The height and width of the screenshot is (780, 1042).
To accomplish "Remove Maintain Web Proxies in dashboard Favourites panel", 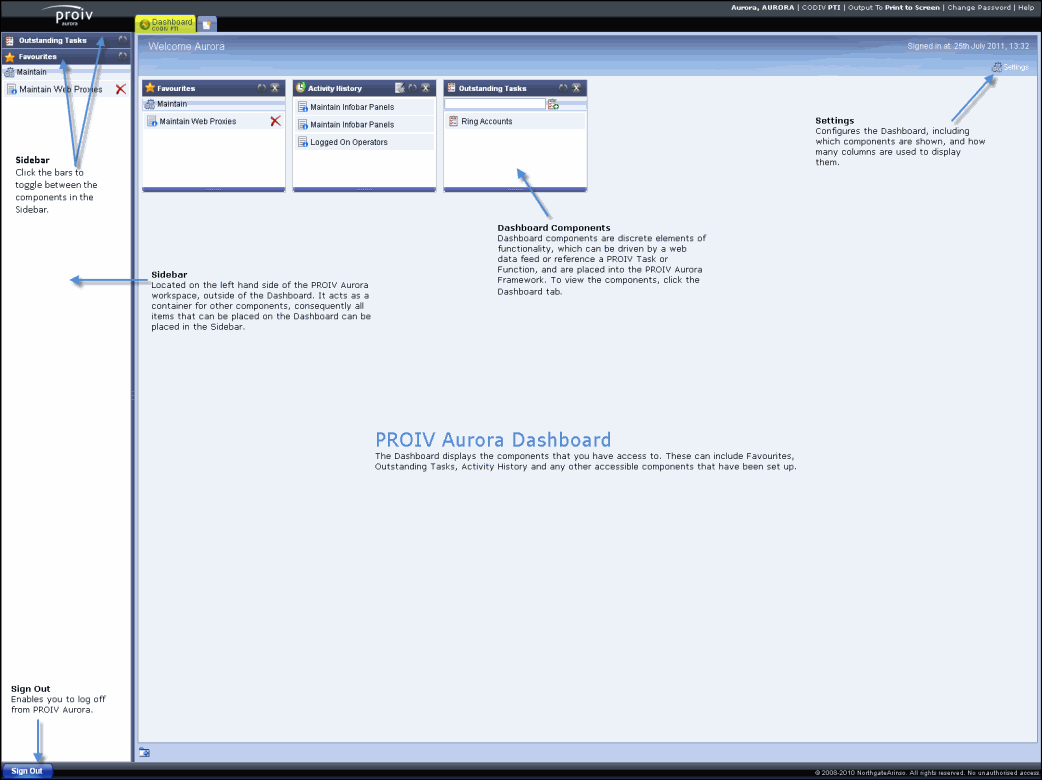I will coord(275,121).
